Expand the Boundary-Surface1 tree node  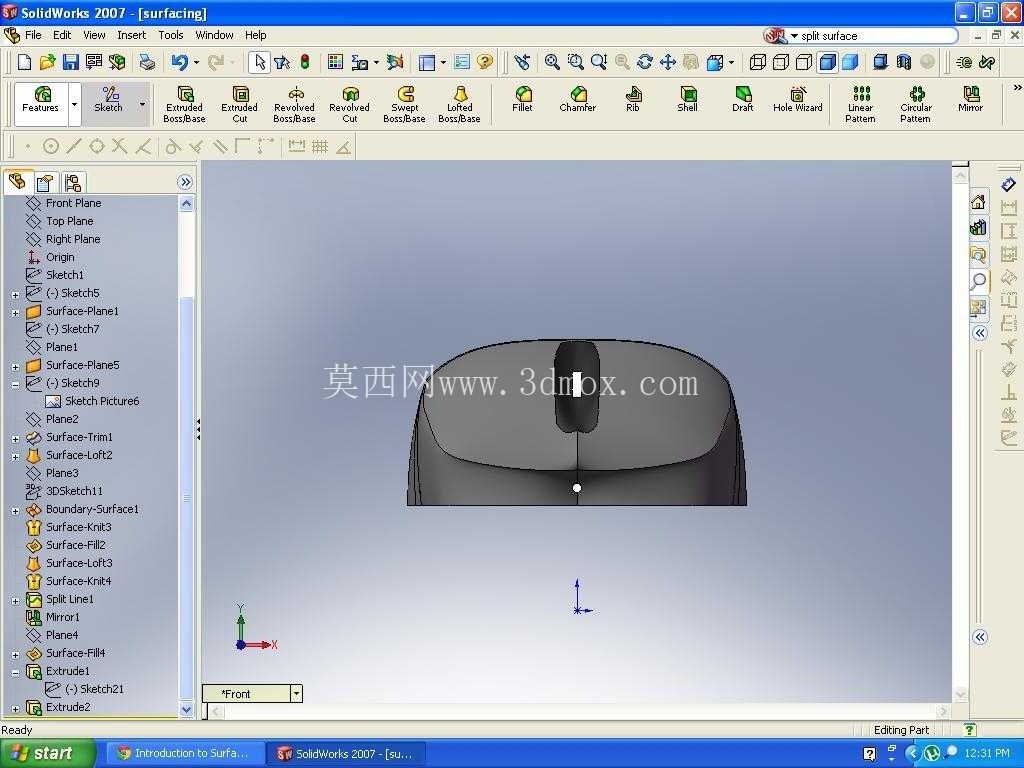click(x=15, y=511)
